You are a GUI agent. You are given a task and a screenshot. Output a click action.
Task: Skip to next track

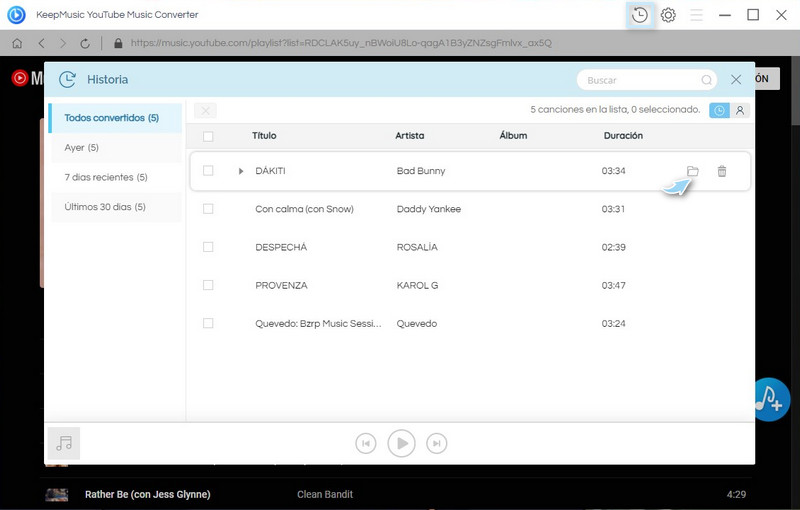(437, 443)
